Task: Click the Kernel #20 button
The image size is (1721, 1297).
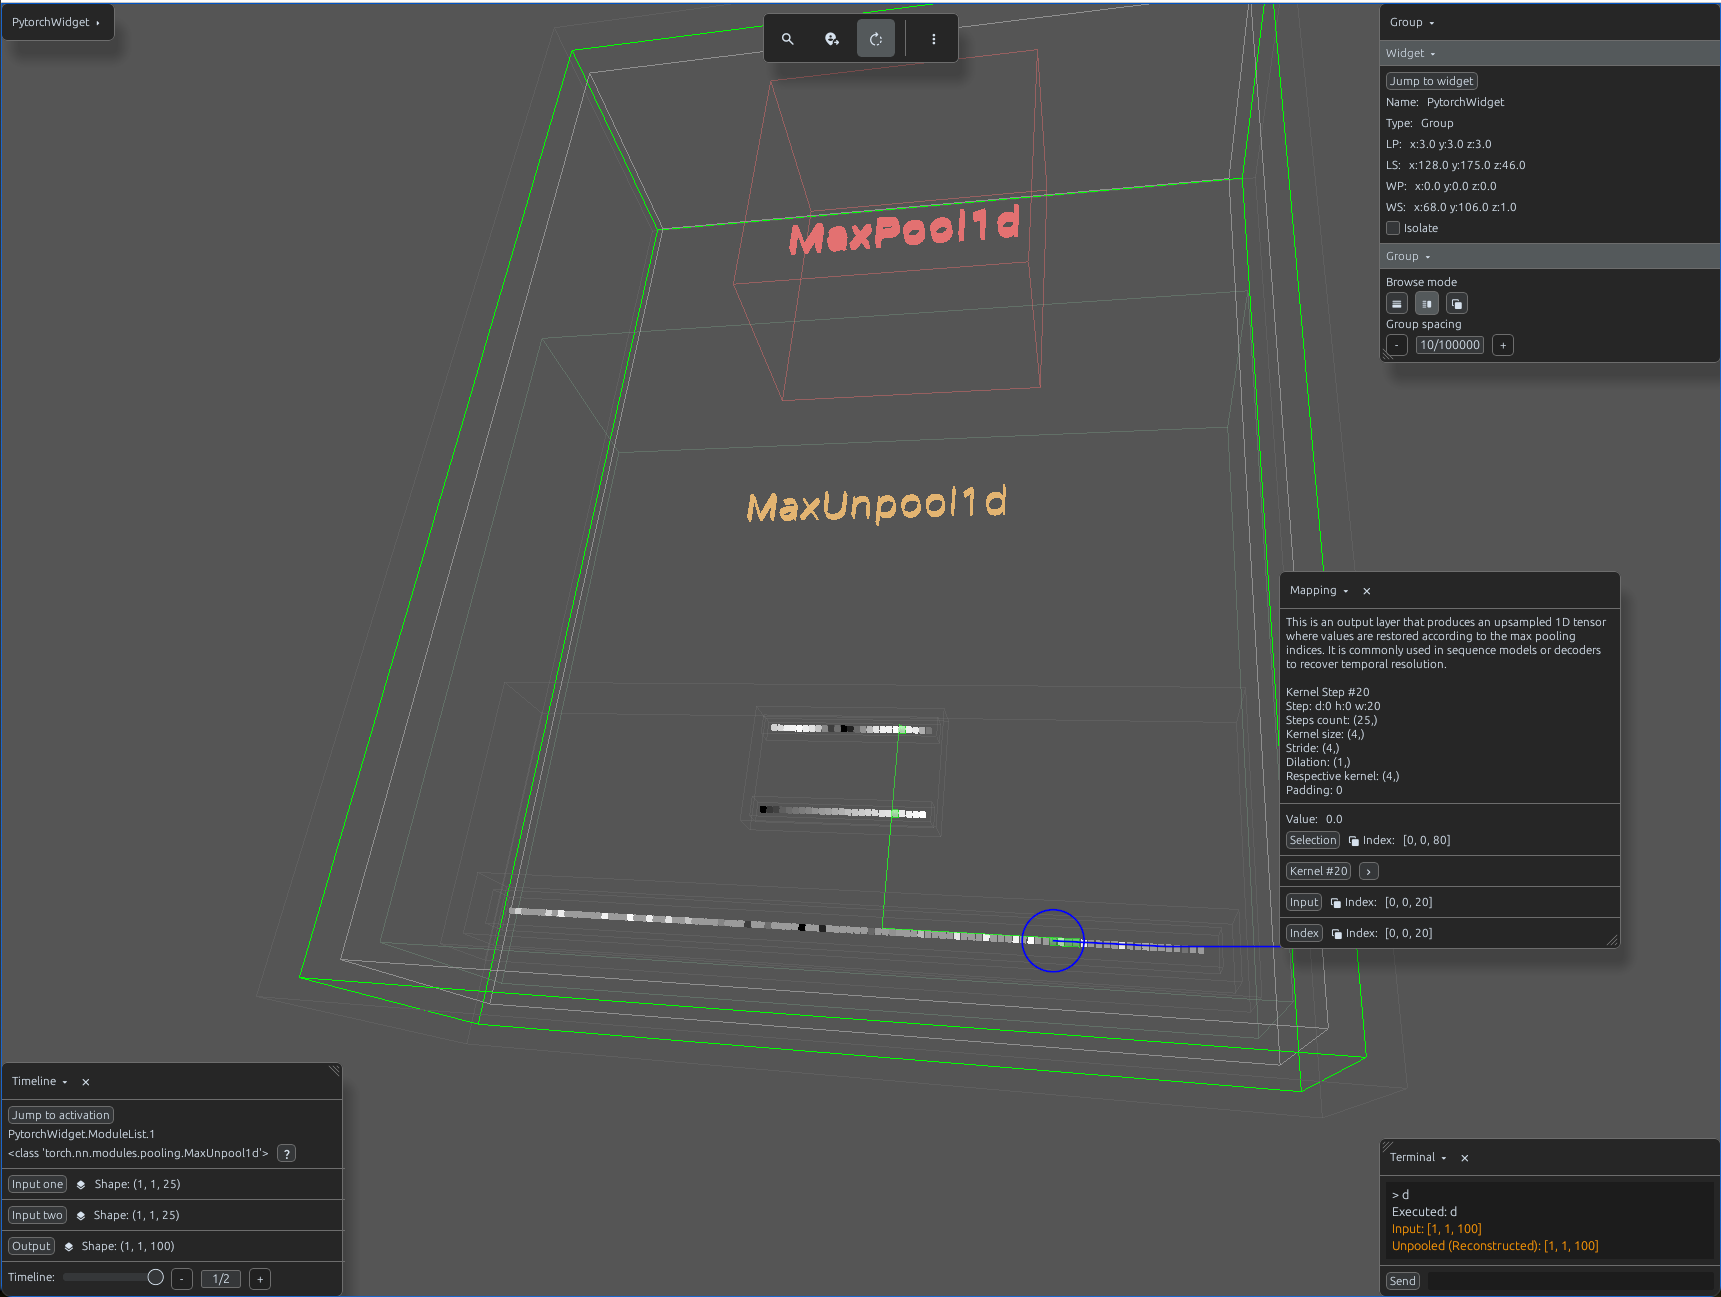Action: [x=1319, y=872]
